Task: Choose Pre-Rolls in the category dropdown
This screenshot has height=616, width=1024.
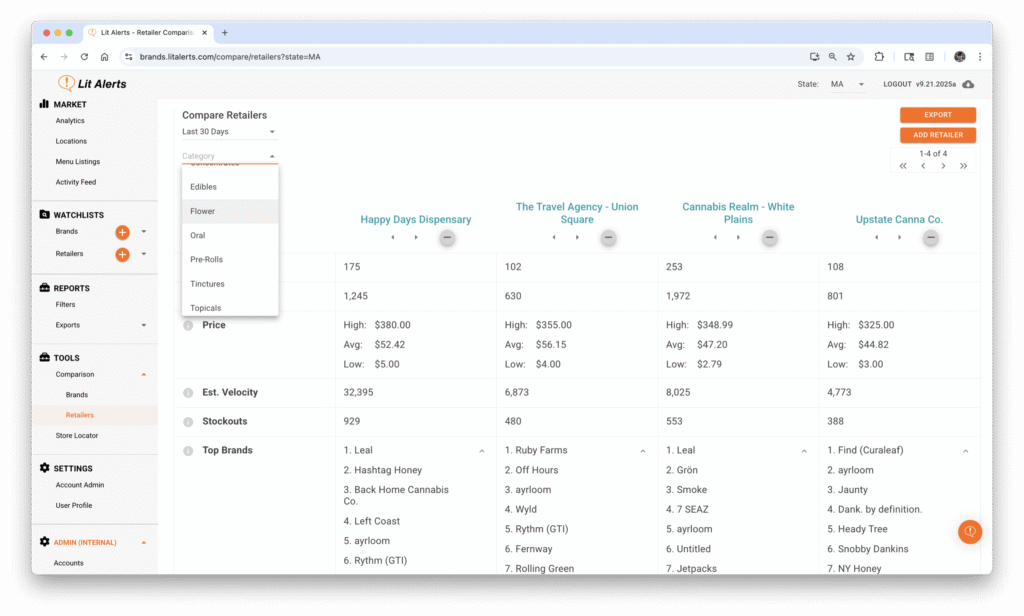Action: coord(206,259)
